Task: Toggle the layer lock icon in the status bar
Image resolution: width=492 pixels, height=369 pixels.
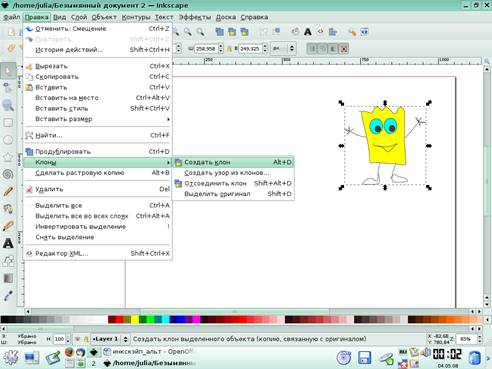Action: [x=86, y=339]
